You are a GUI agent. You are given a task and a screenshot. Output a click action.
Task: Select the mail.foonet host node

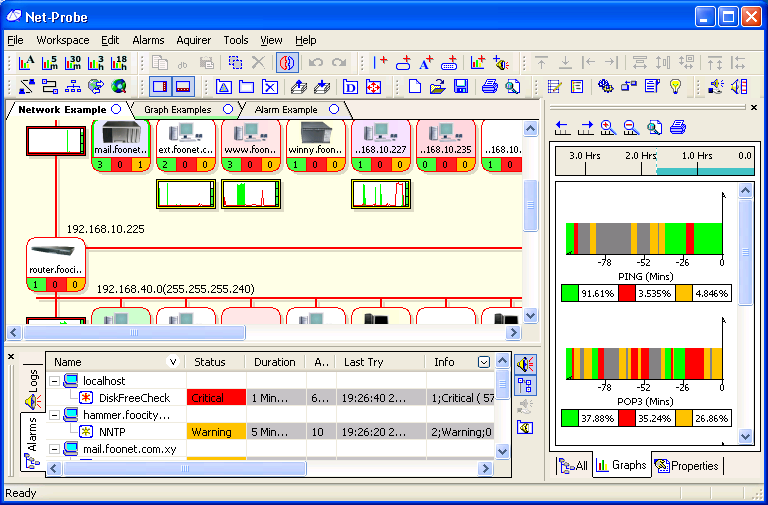[120, 145]
